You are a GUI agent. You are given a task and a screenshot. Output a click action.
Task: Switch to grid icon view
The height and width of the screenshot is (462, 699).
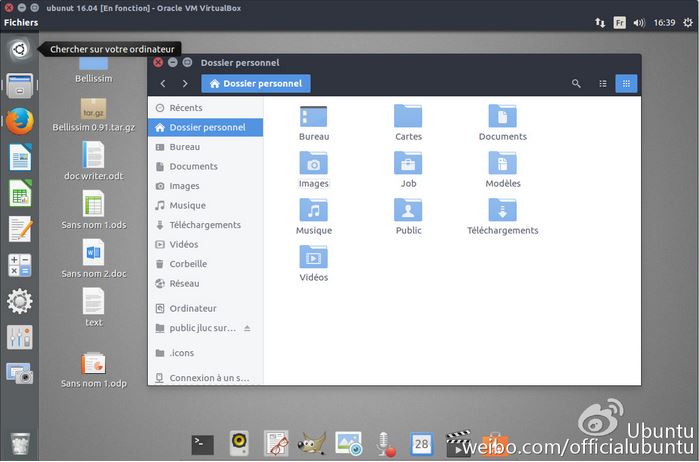point(627,84)
